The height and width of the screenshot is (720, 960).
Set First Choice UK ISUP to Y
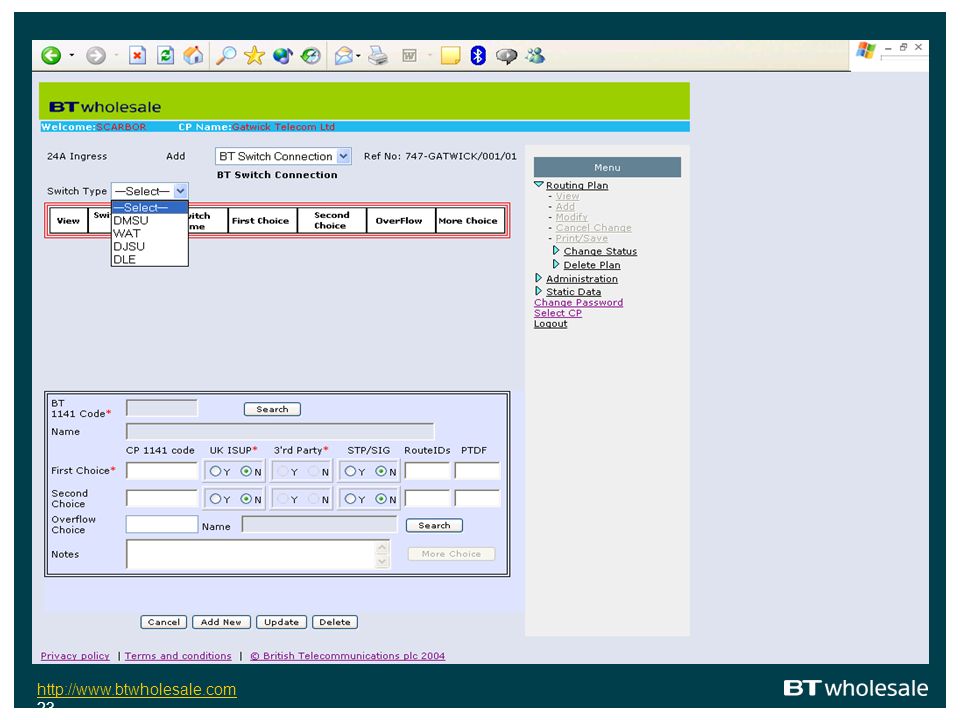pyautogui.click(x=216, y=471)
